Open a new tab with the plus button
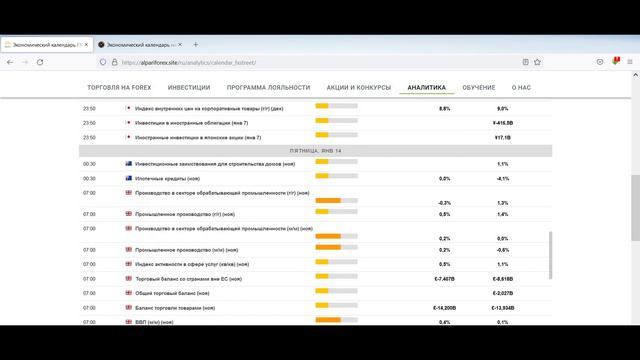The width and height of the screenshot is (640, 360). [196, 44]
